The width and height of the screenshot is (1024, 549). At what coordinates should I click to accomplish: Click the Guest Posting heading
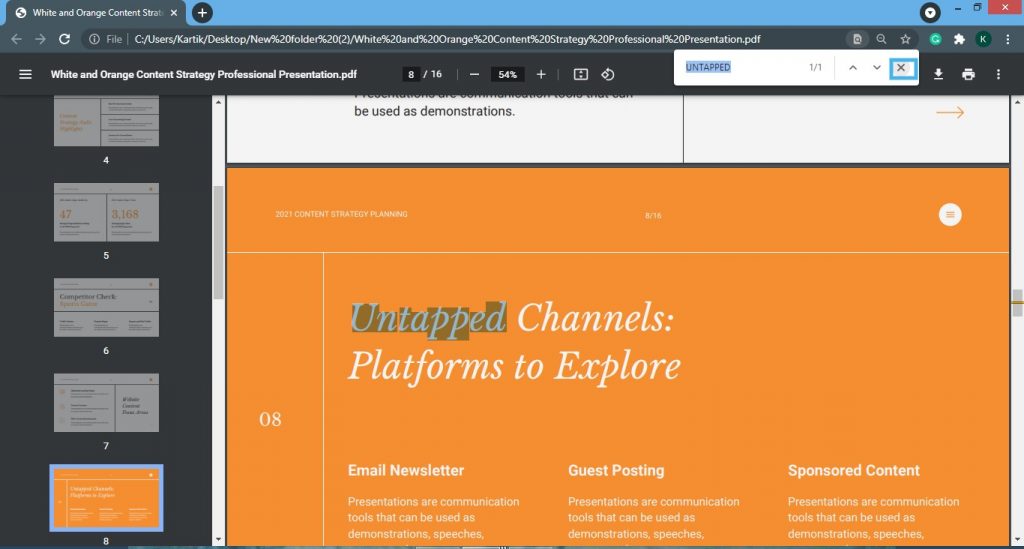pos(616,470)
